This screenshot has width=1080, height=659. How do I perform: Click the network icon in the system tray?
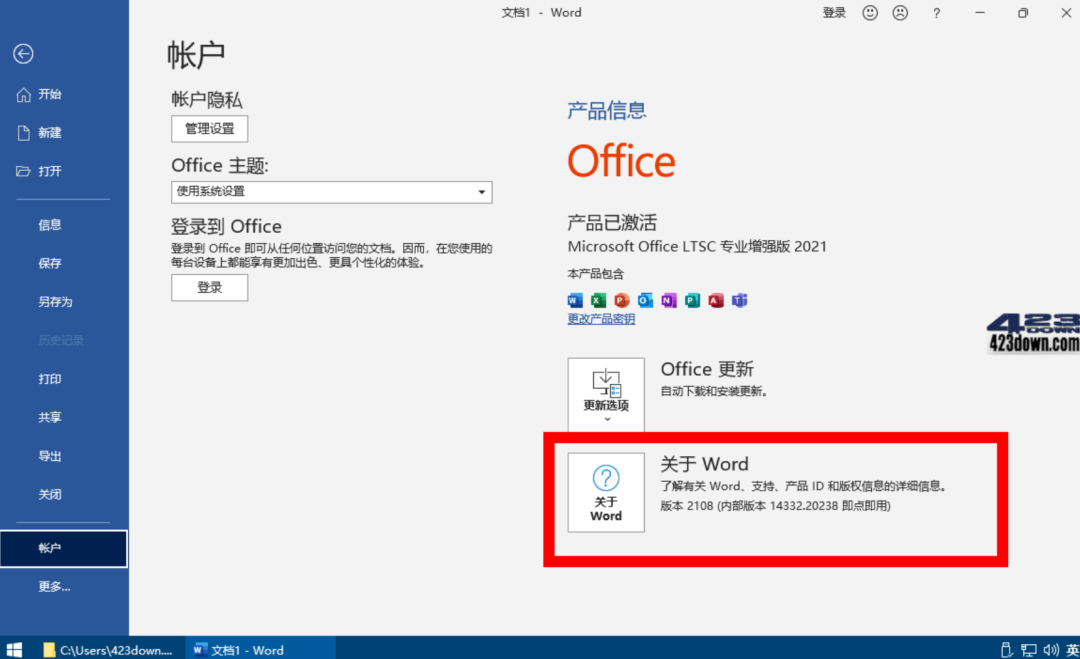point(1029,649)
